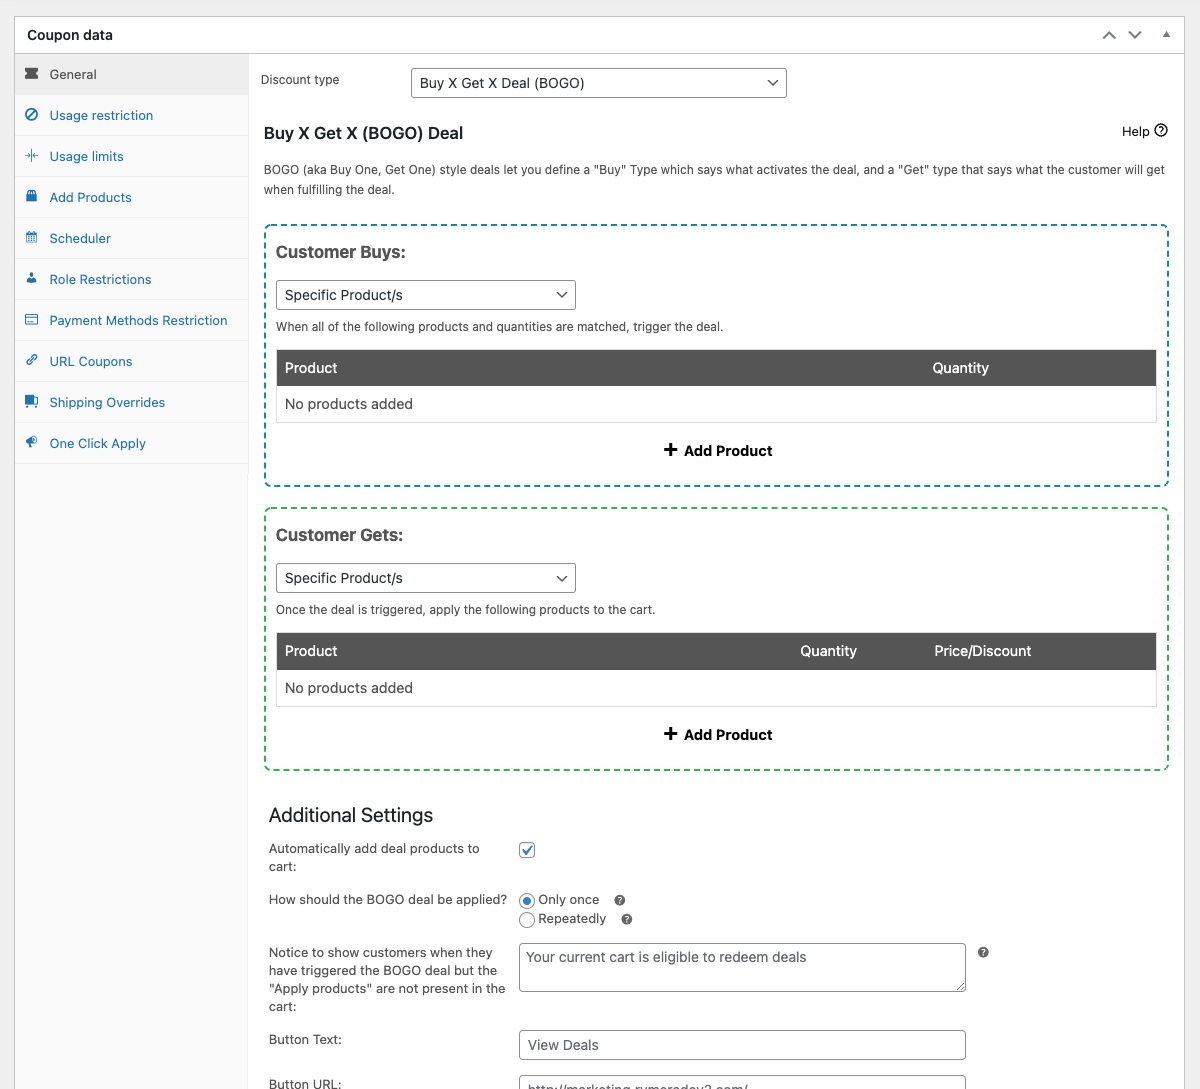Open the URL Coupons tab
The image size is (1200, 1089).
coord(132,361)
